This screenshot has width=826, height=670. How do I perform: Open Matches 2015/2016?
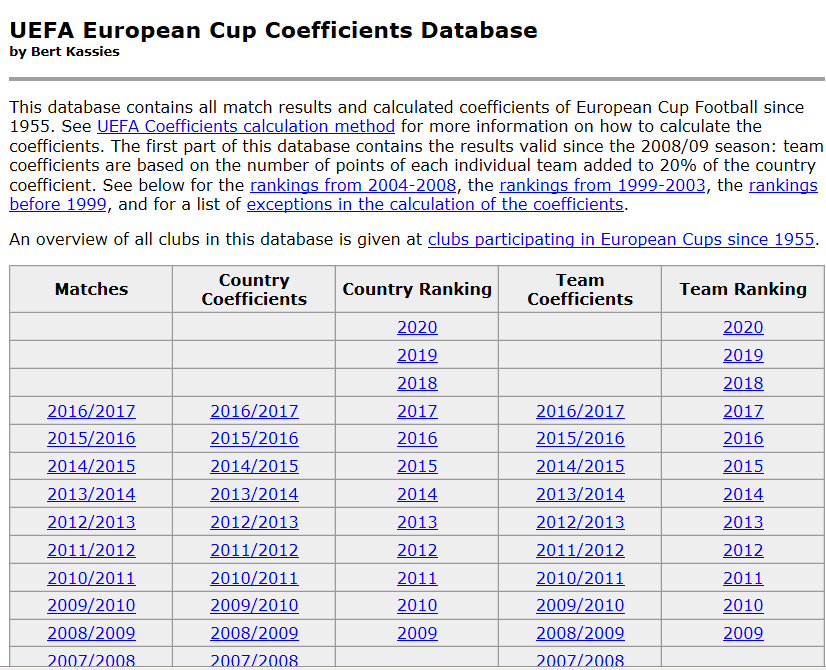tap(92, 438)
